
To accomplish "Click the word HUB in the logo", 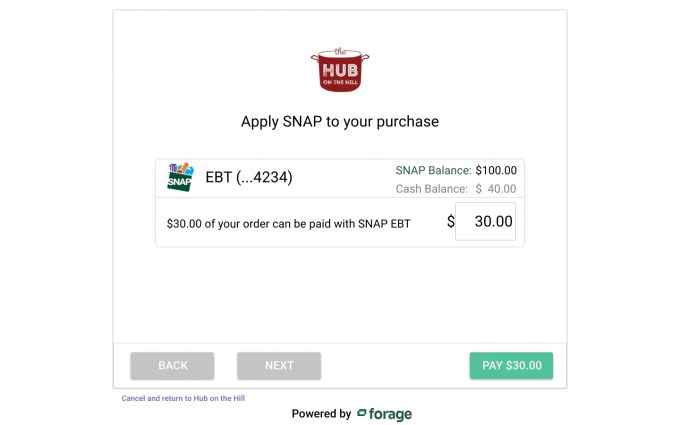I will 340,70.
